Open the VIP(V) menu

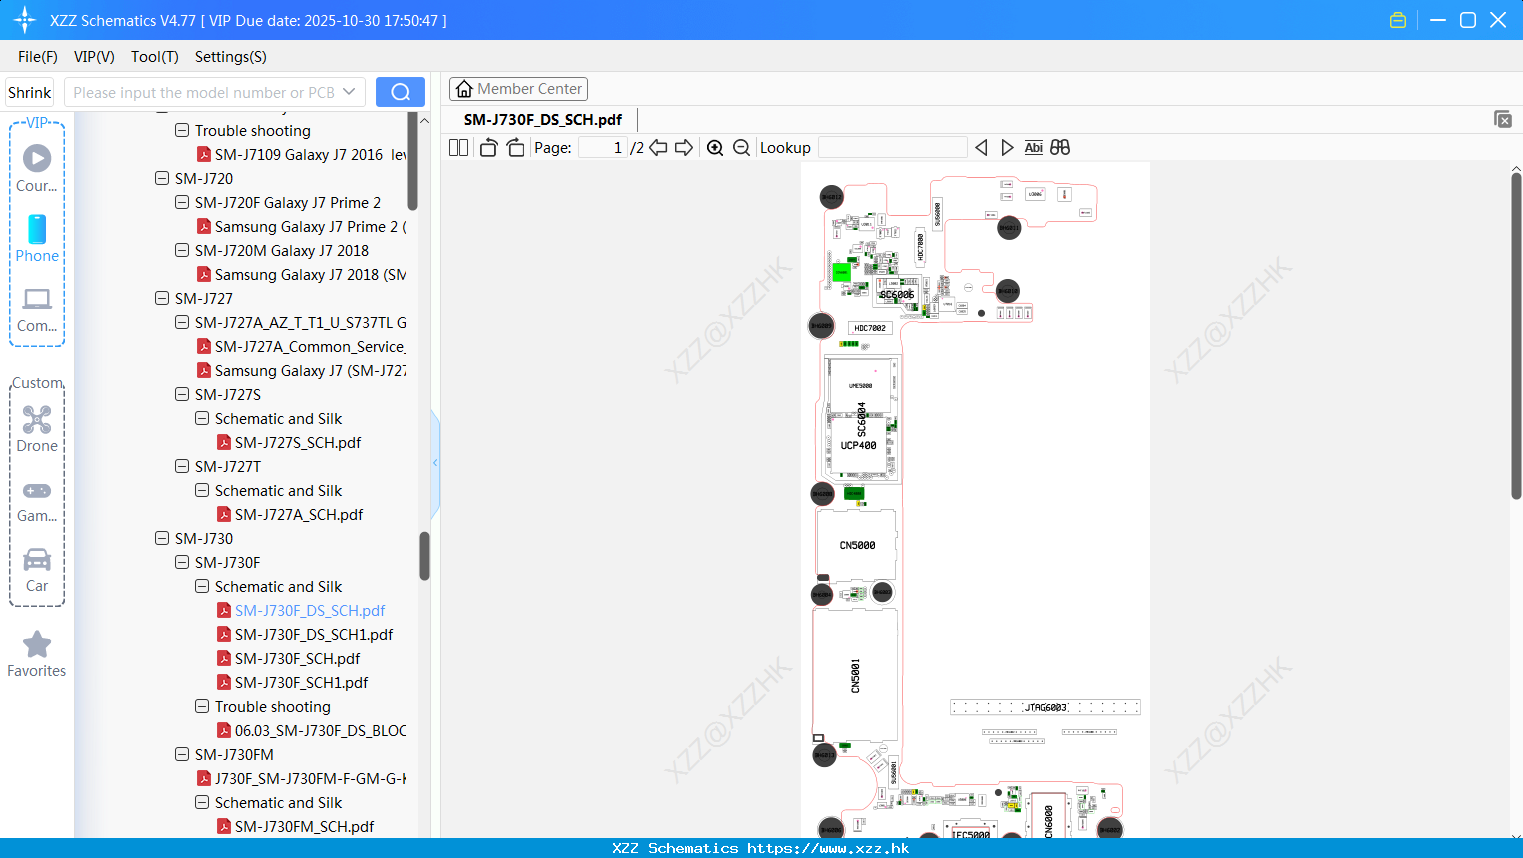click(94, 57)
